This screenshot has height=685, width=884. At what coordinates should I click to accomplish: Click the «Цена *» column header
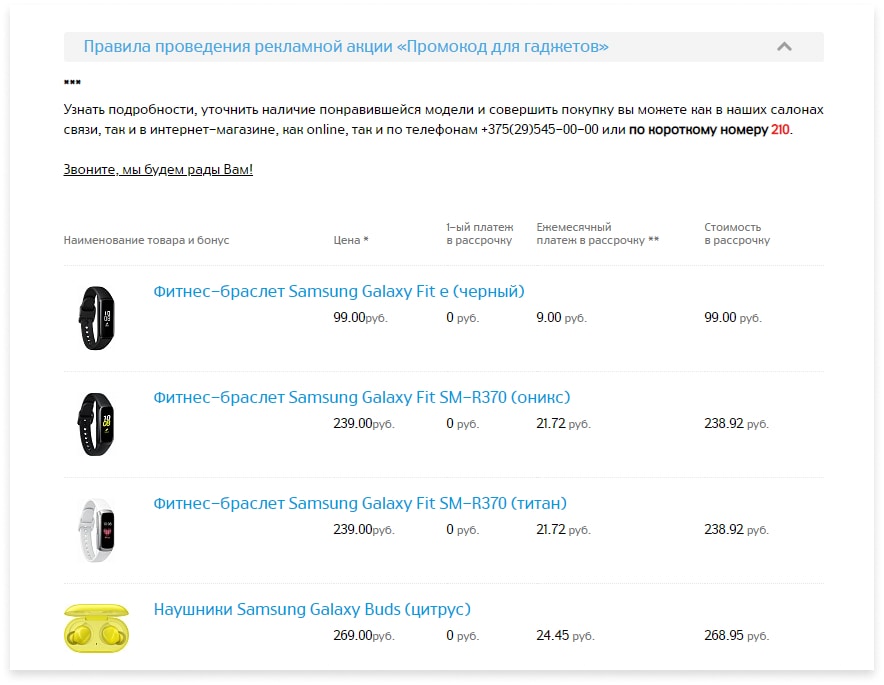[x=351, y=240]
